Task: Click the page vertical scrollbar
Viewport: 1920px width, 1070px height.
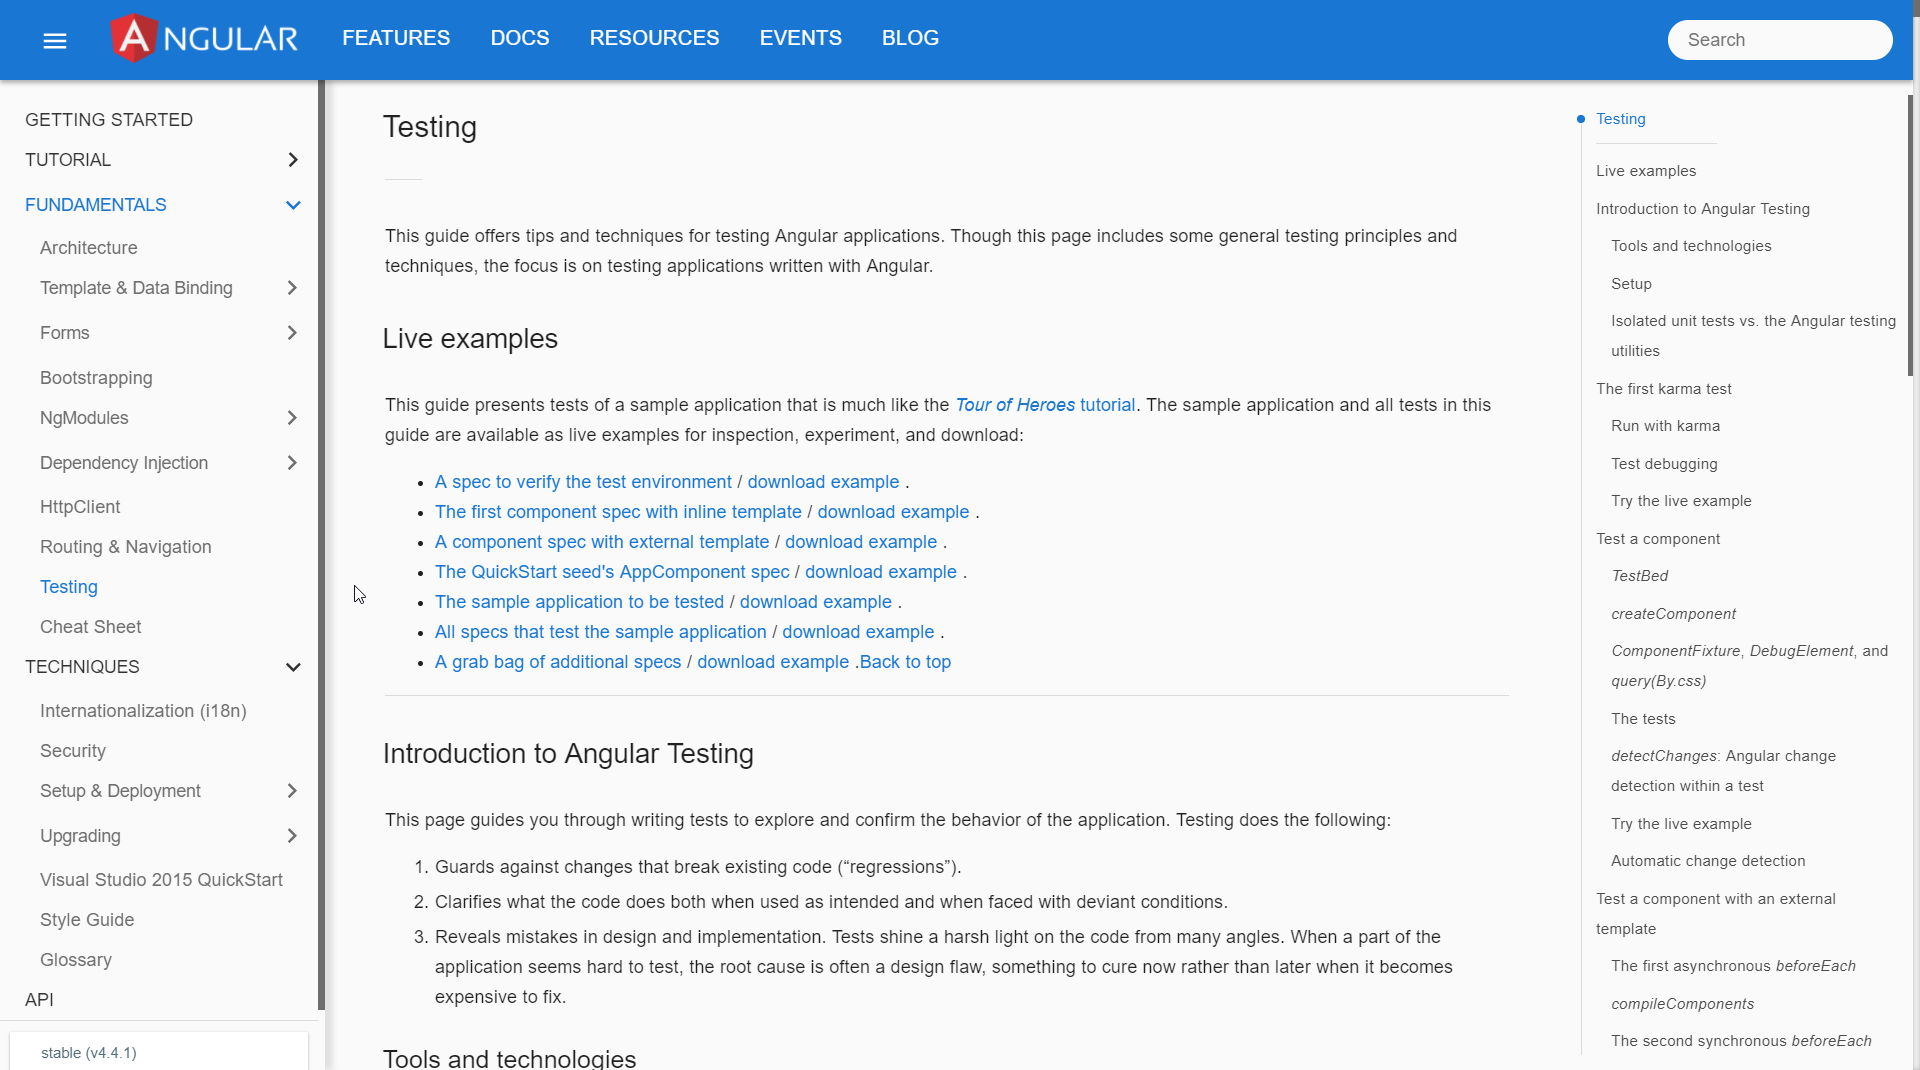Action: 1910,235
